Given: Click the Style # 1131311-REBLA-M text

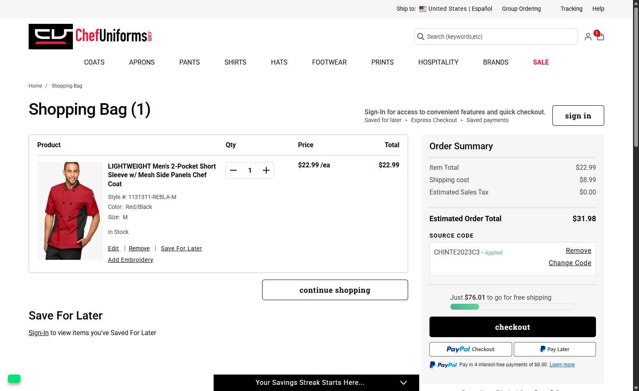Looking at the screenshot, I should tap(142, 197).
